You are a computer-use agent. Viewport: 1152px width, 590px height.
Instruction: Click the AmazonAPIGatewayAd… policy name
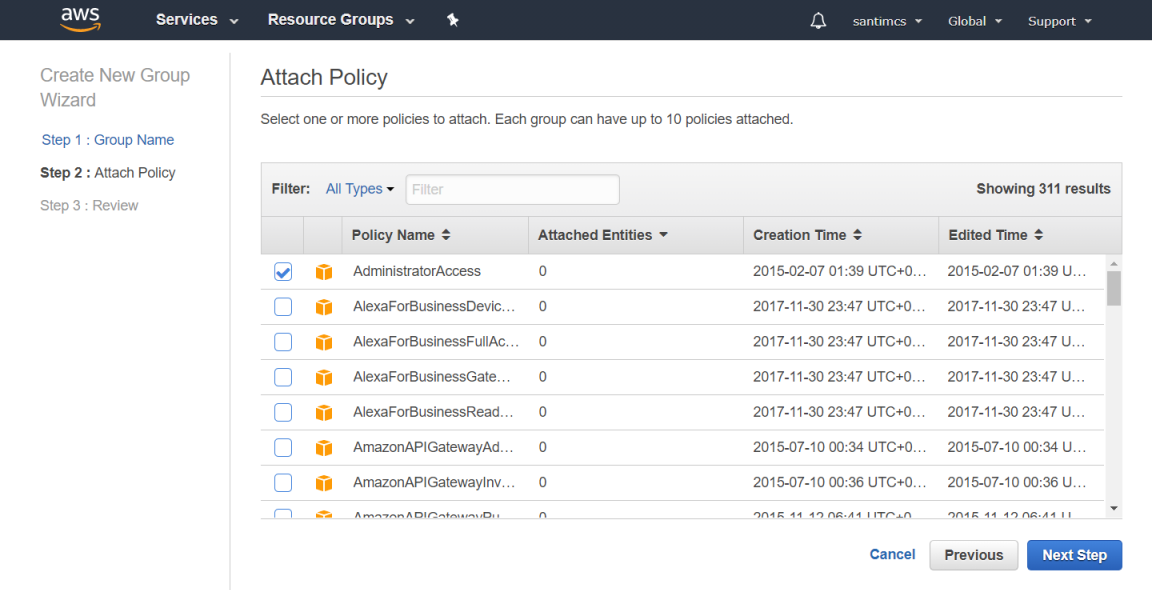(x=433, y=447)
